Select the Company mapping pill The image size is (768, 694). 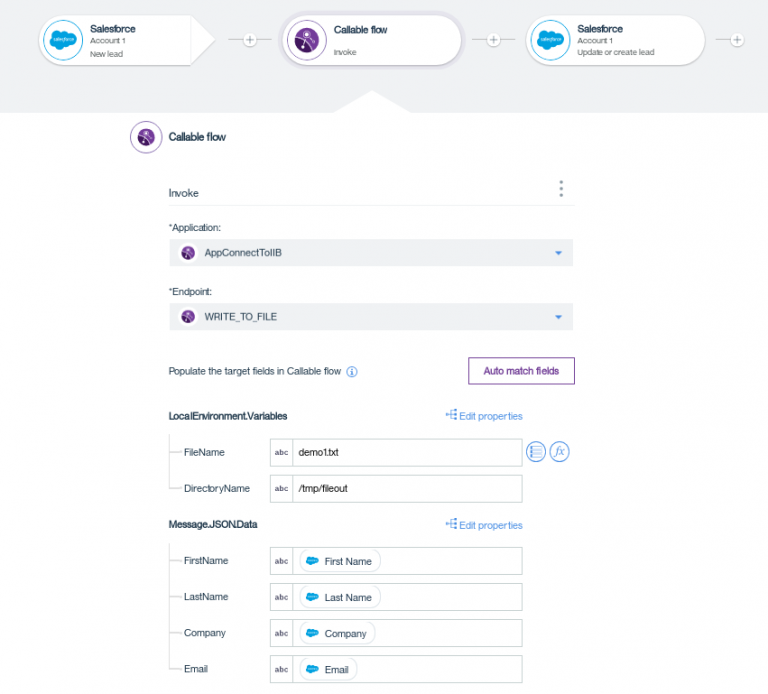[337, 633]
